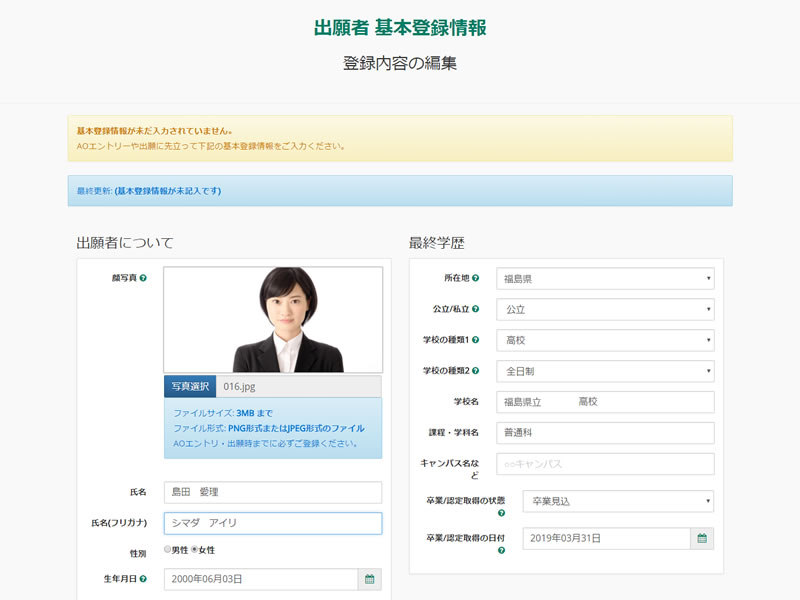Screen dimensions: 800x600
Task: Expand 所在地 dropdown showing 福島県
Action: [x=605, y=278]
